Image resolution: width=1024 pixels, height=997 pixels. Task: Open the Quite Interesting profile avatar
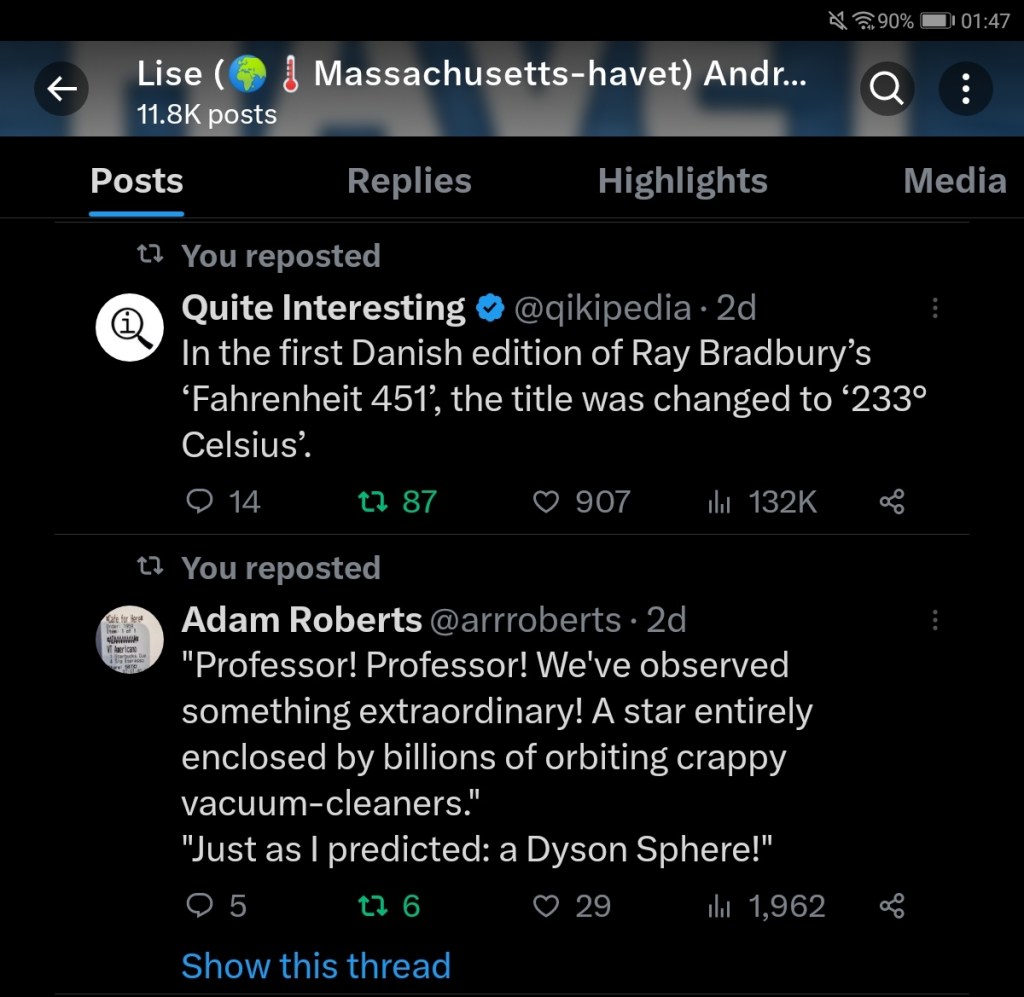click(130, 327)
